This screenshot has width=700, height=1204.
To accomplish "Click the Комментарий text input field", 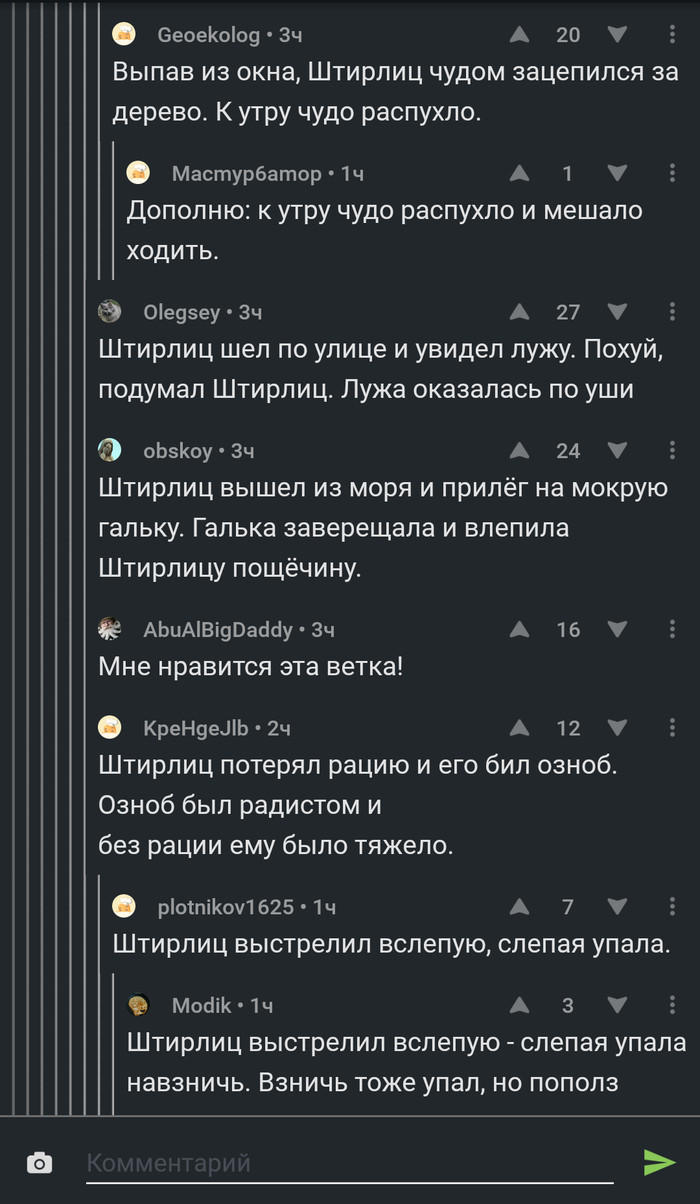I will tap(350, 1163).
